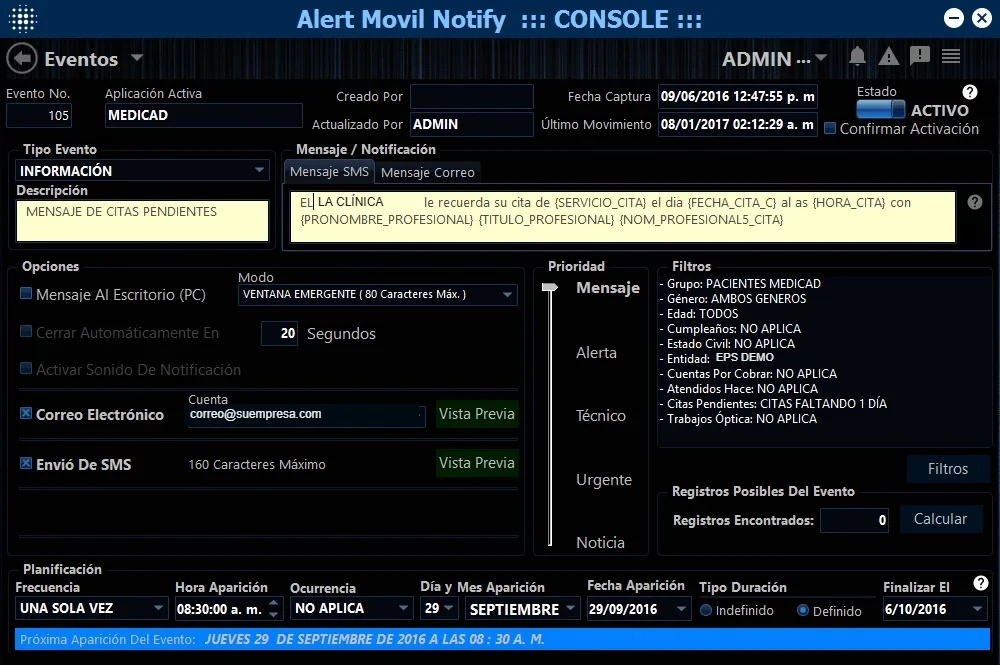The height and width of the screenshot is (665, 1000).
Task: Click the seconds value field 20
Action: click(279, 333)
